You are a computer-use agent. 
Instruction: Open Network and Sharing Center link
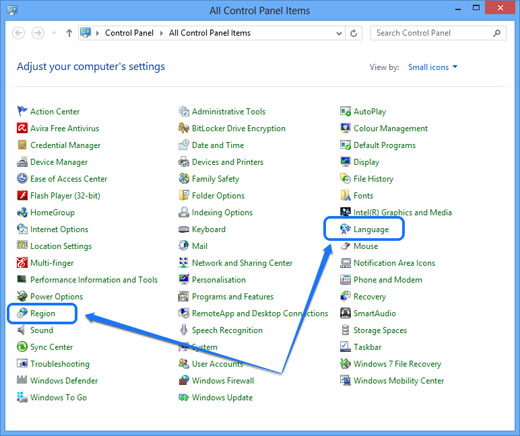[x=242, y=263]
